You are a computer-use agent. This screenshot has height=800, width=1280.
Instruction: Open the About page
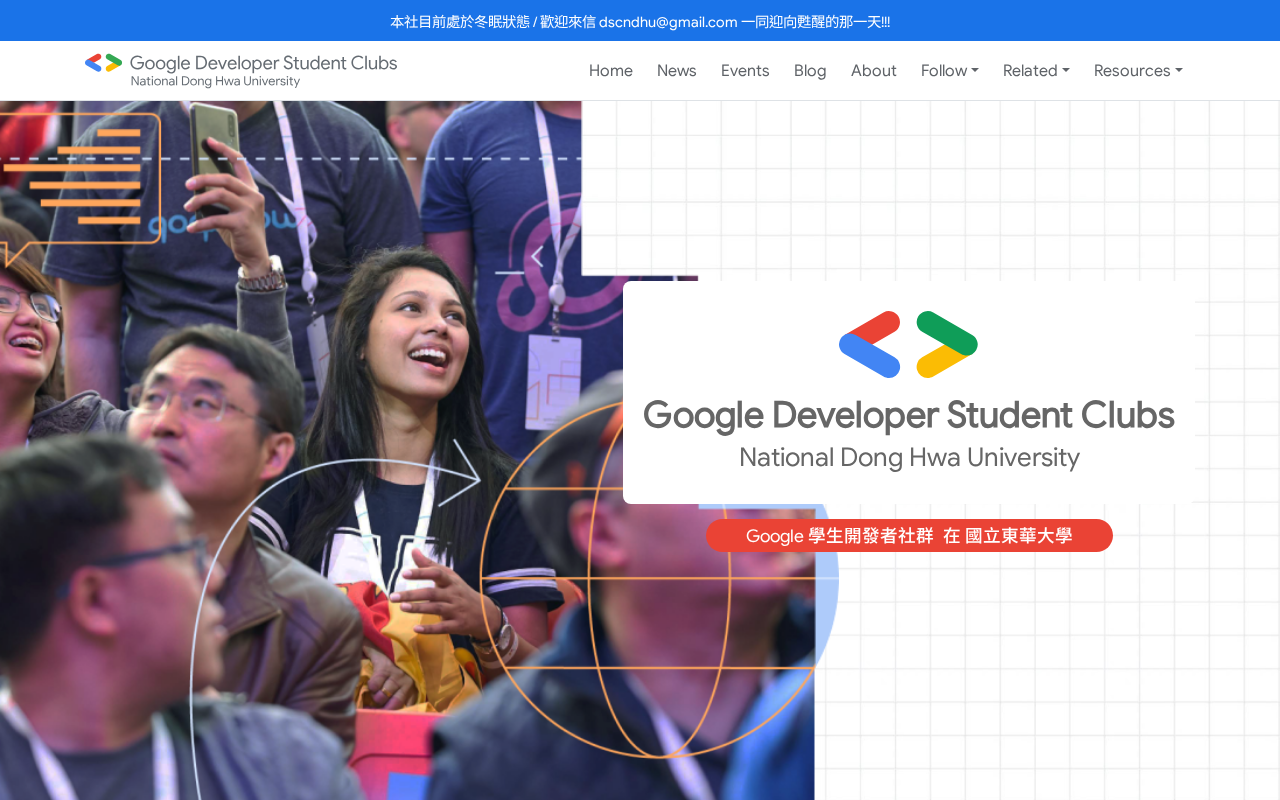[x=874, y=70]
